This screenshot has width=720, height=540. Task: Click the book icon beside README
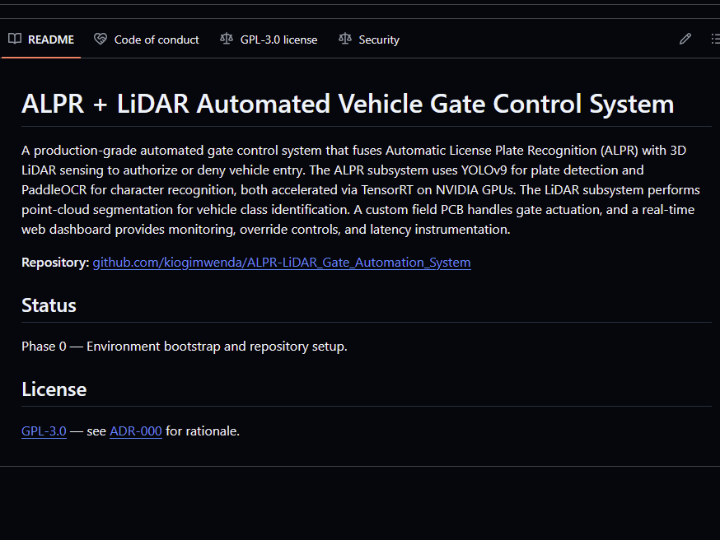(15, 40)
